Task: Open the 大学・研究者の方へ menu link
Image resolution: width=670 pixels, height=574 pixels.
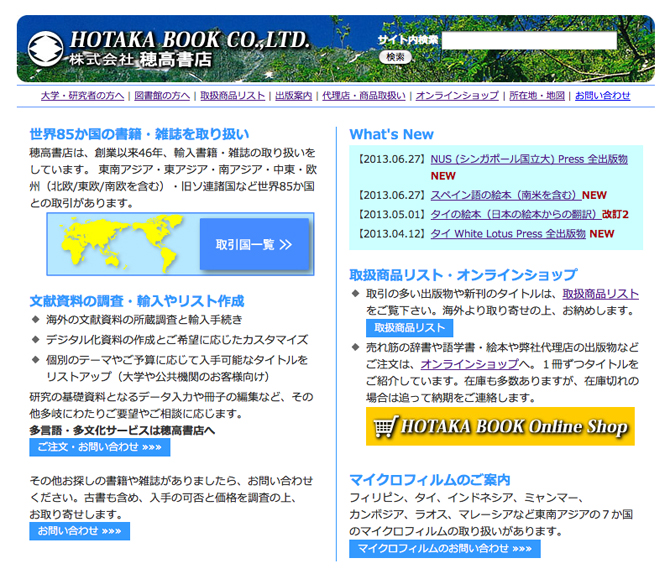Action: pos(82,96)
